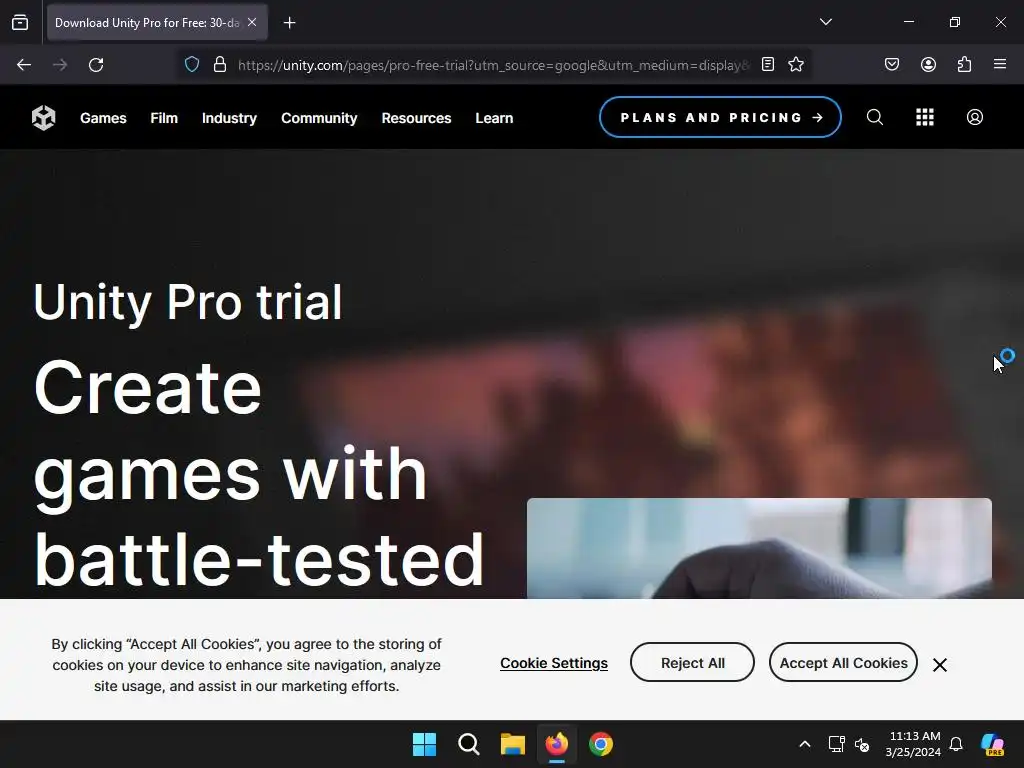1024x768 pixels.
Task: Open the Community navigation menu
Action: [319, 118]
